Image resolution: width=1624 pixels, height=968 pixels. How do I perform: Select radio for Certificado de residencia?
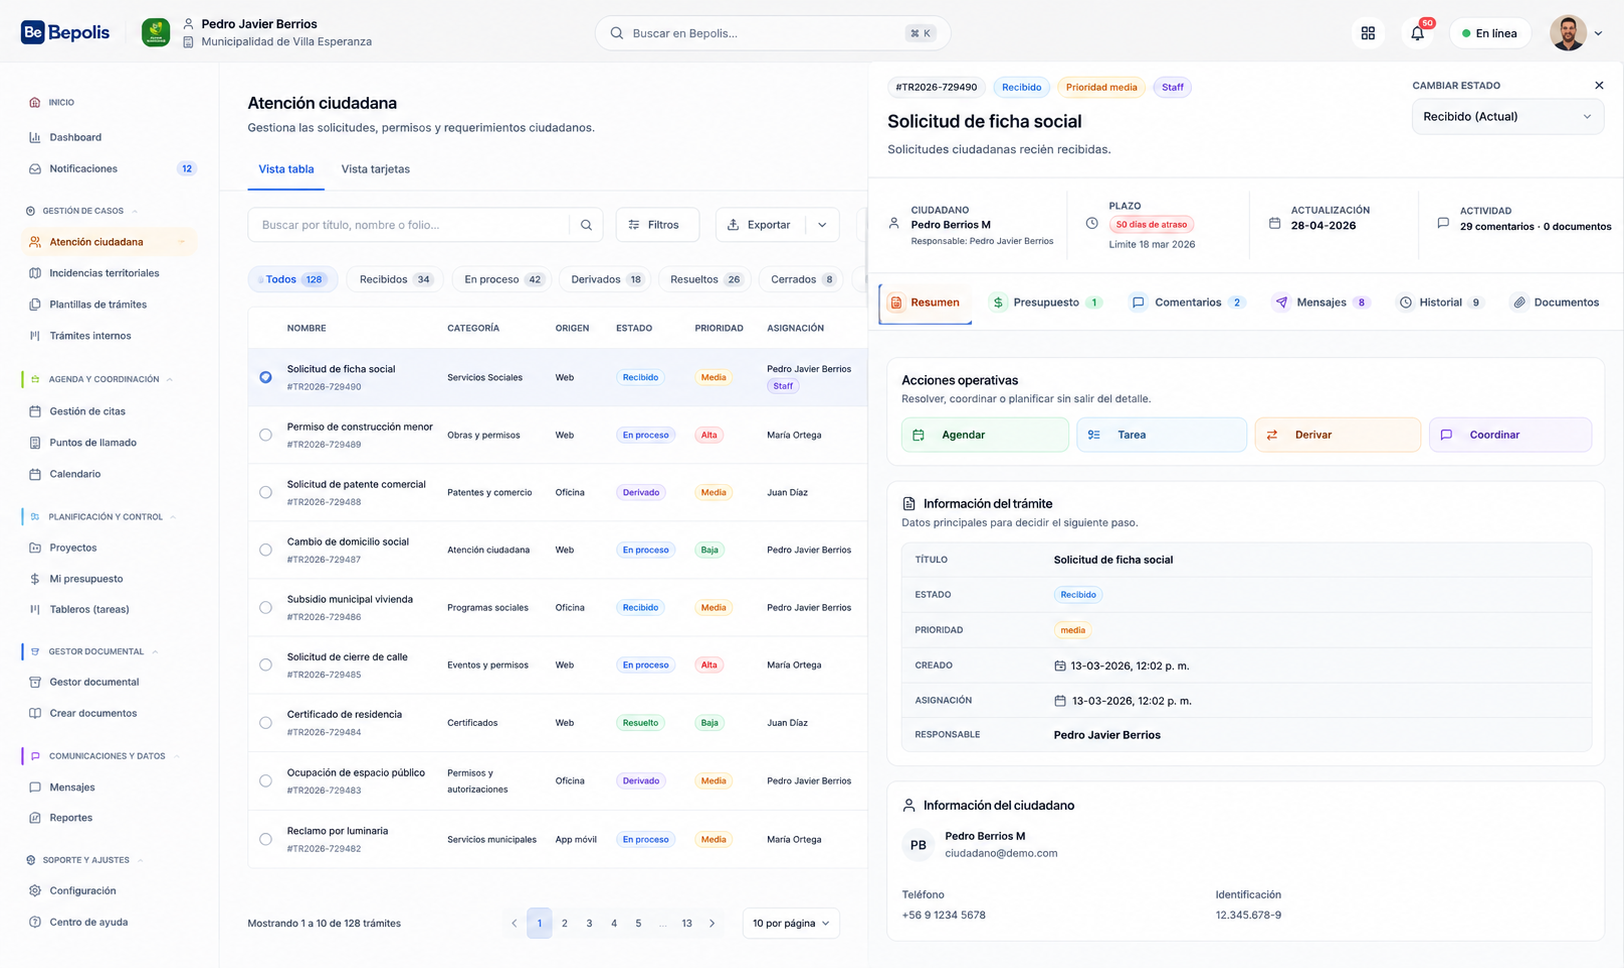coord(265,722)
